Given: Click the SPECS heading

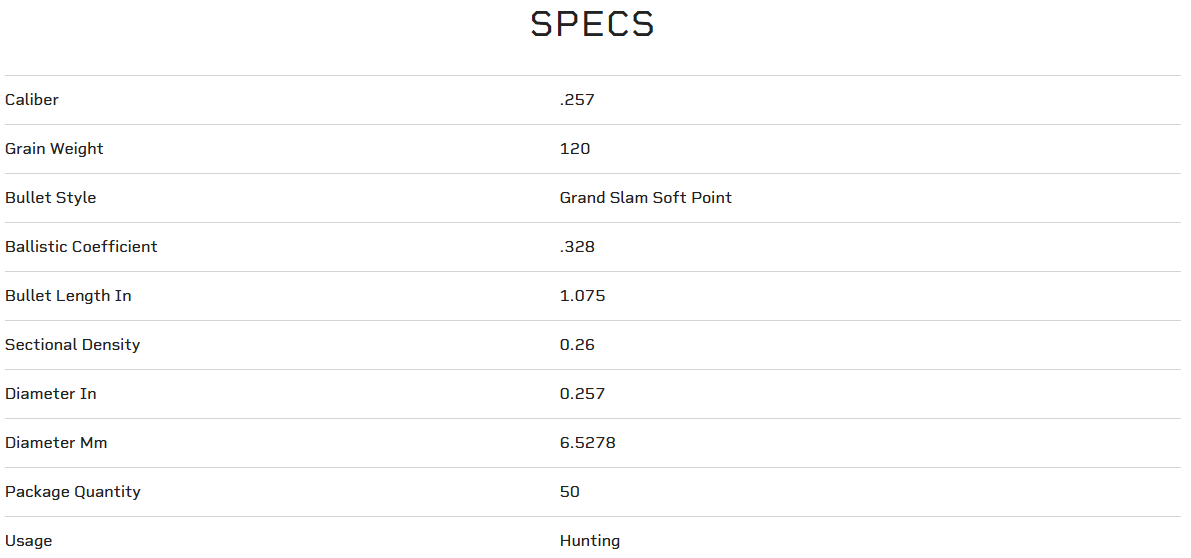Looking at the screenshot, I should pyautogui.click(x=592, y=24).
